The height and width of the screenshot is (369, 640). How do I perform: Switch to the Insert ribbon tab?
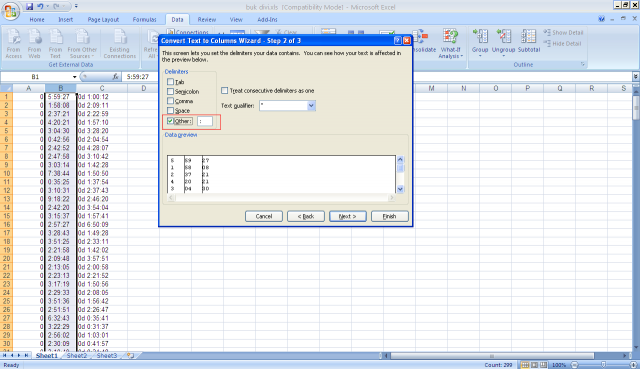click(x=65, y=19)
